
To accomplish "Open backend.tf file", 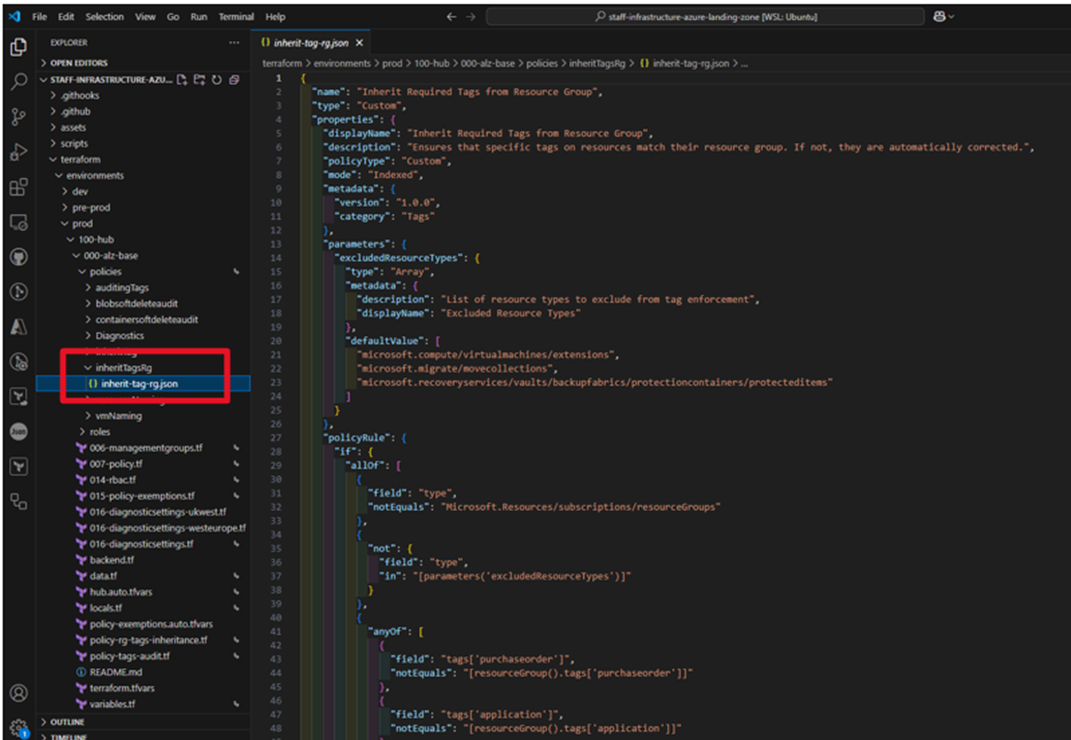I will point(111,560).
